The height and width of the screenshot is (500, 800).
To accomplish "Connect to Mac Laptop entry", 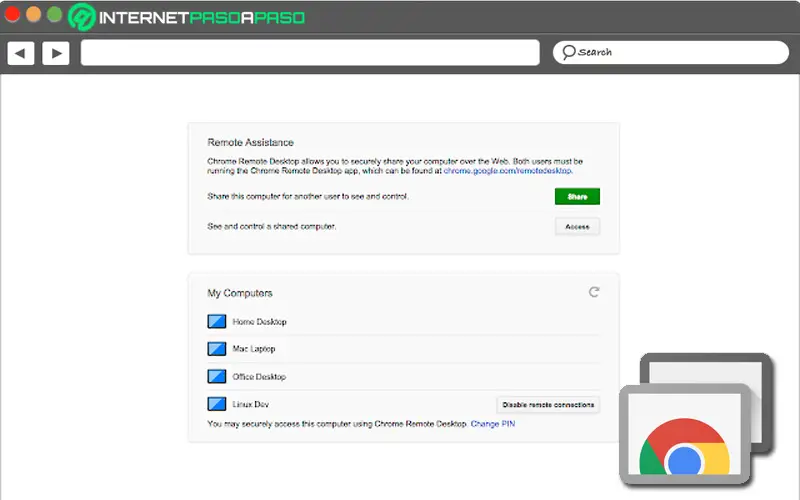I will pos(254,349).
